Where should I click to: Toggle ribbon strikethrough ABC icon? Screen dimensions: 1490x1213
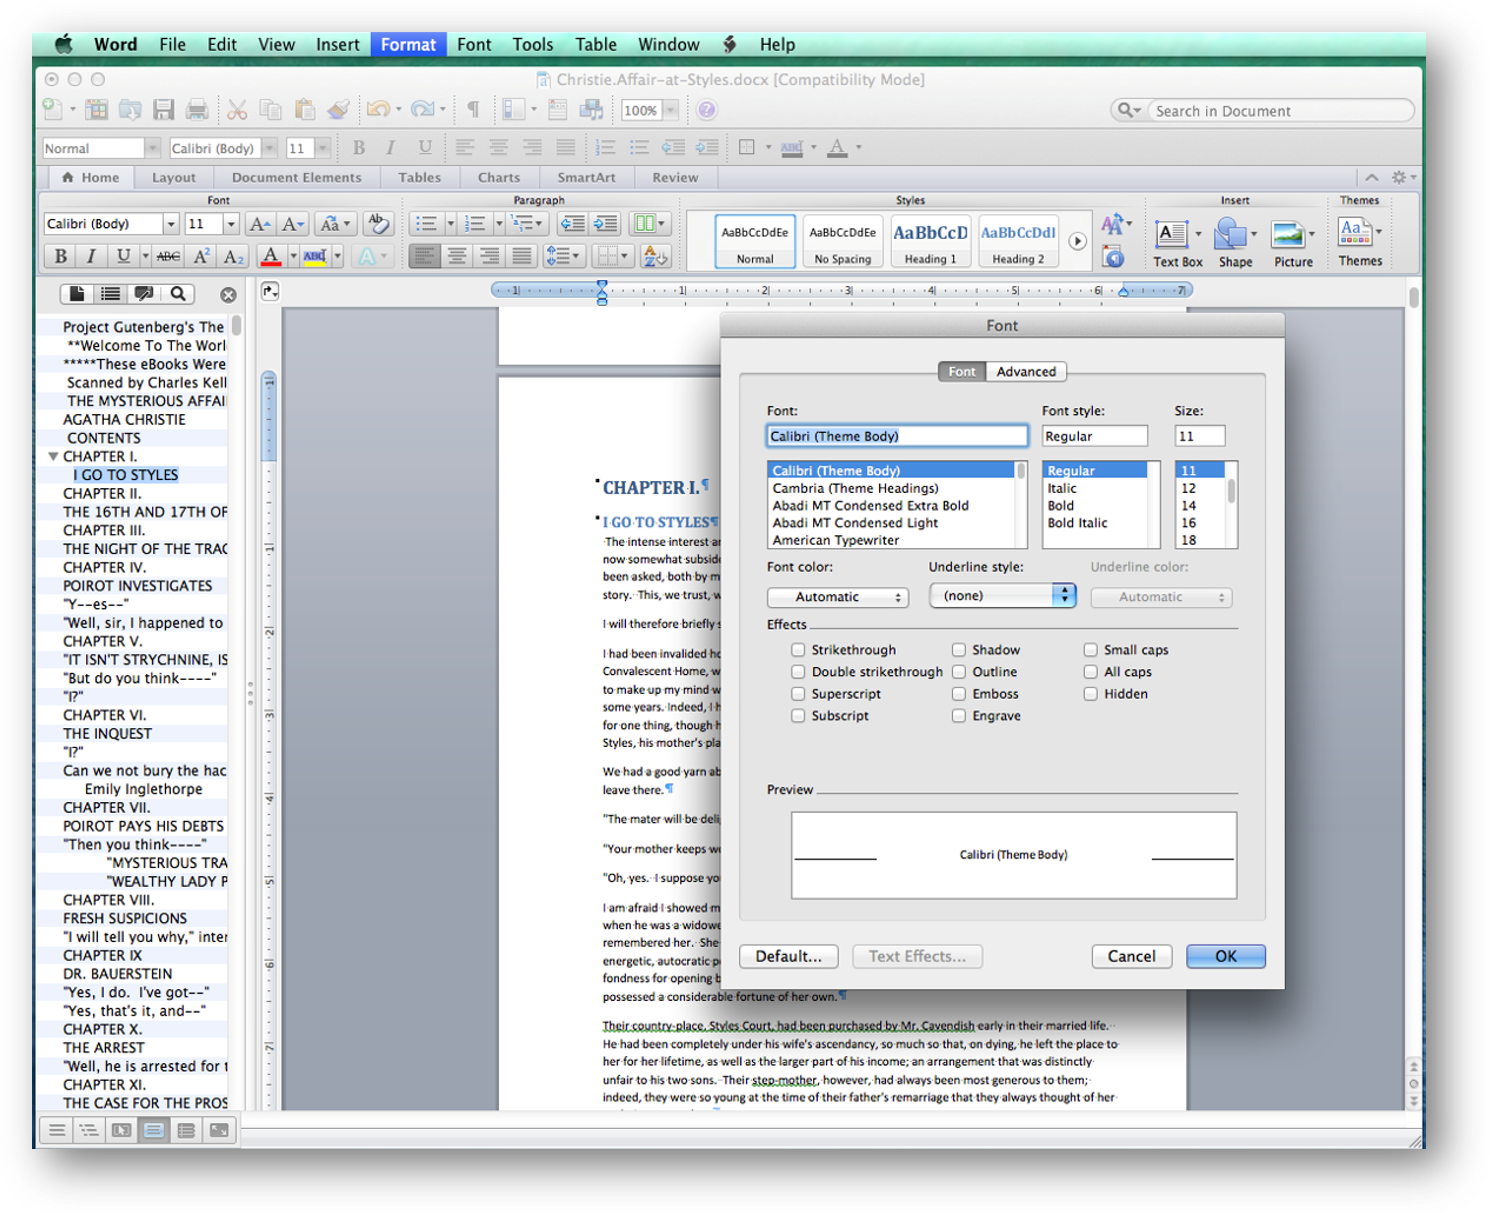(x=168, y=256)
